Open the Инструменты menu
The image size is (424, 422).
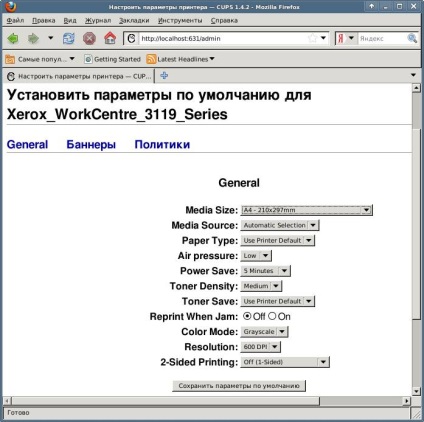tap(180, 20)
